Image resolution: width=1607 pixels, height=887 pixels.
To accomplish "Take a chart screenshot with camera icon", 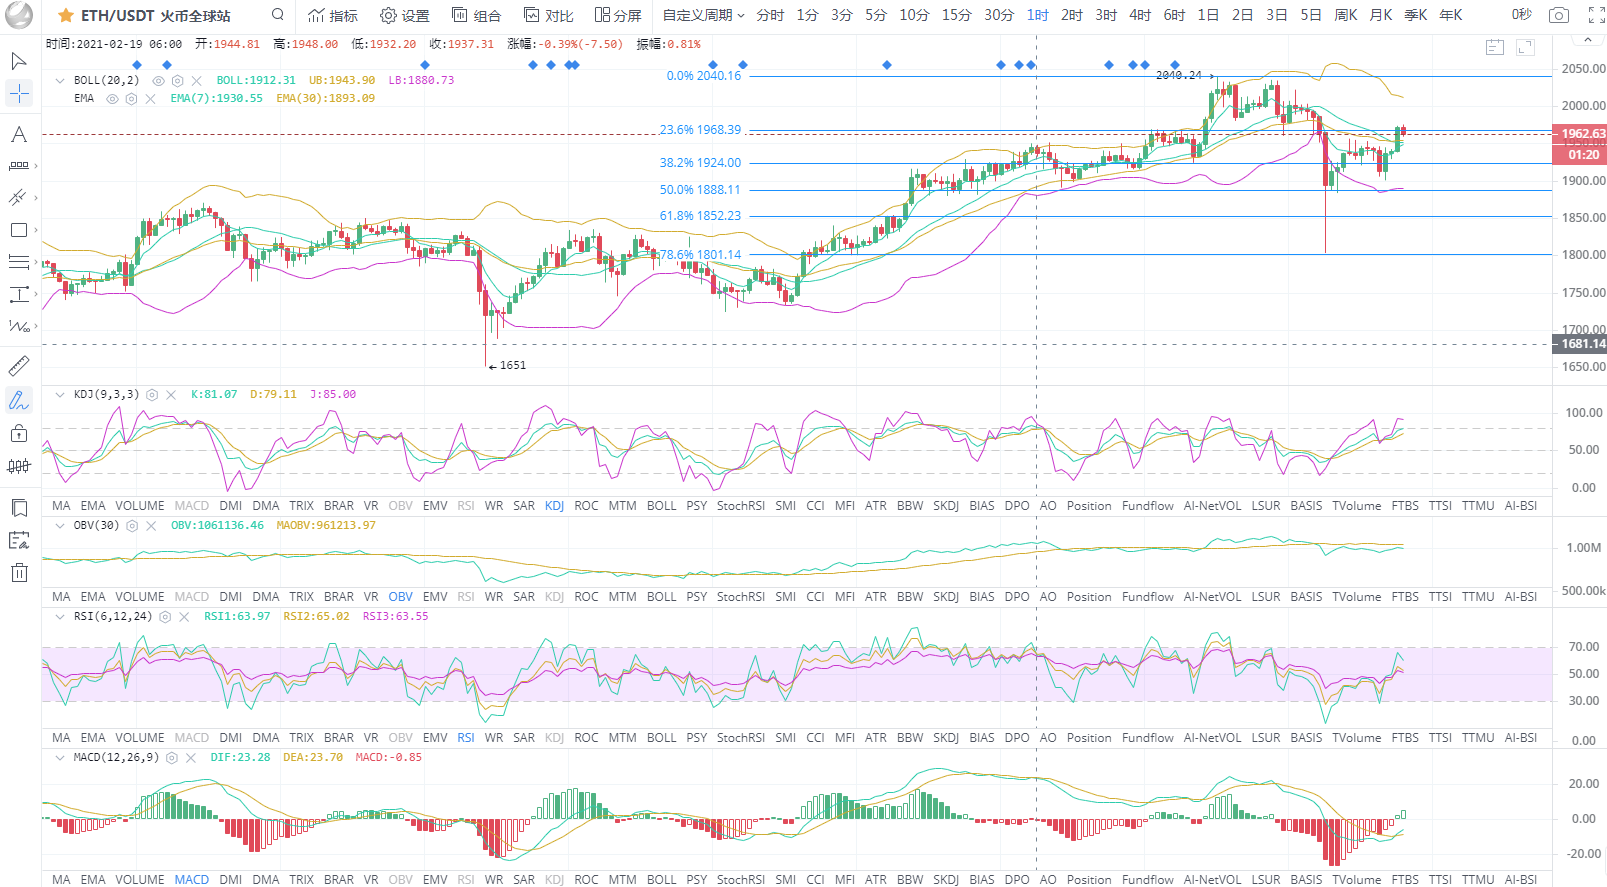I will tap(1558, 15).
